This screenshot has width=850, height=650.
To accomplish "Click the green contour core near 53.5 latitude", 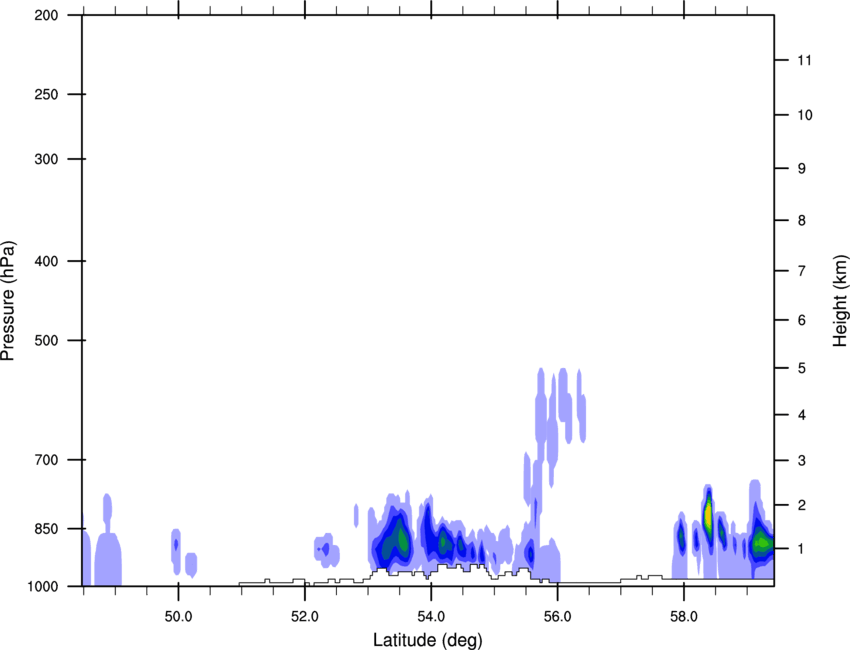I will [x=403, y=539].
